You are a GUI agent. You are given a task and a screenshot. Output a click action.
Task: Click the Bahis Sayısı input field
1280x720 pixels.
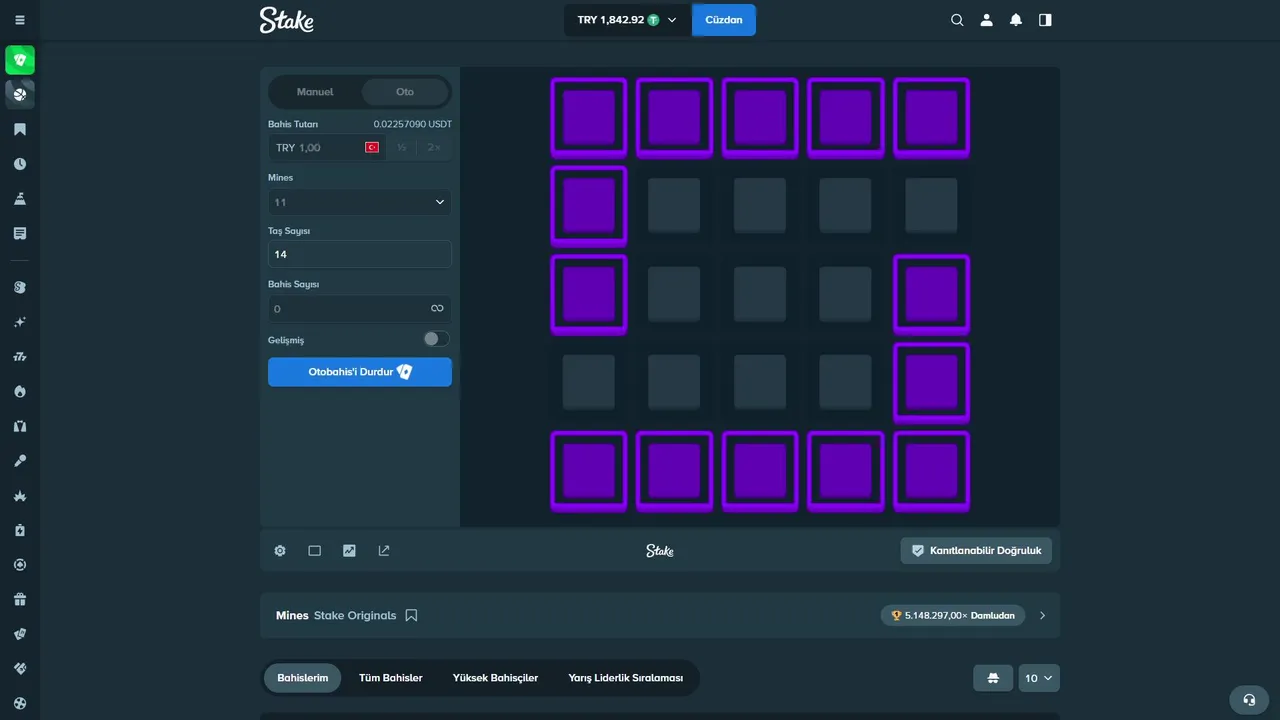tap(360, 309)
